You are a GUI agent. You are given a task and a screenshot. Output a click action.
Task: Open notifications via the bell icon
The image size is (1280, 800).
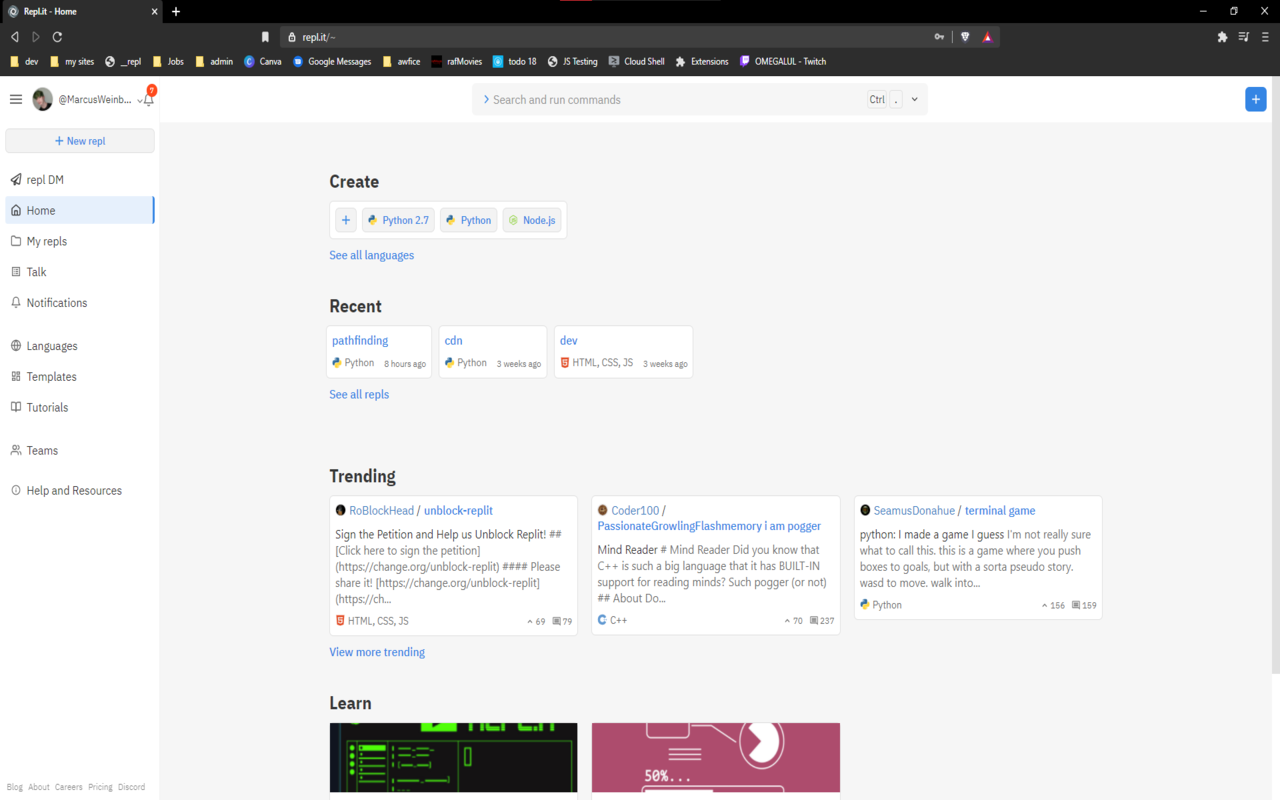pos(148,99)
